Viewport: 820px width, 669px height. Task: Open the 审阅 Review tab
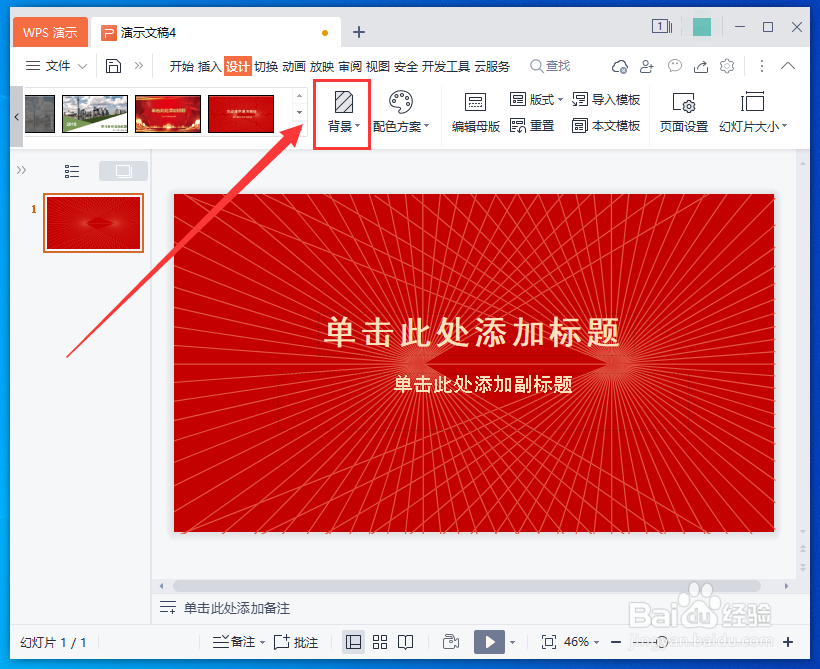[x=350, y=66]
